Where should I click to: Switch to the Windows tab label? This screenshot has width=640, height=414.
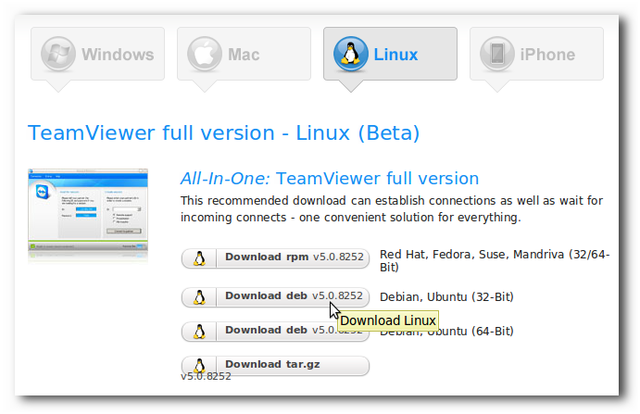point(118,55)
